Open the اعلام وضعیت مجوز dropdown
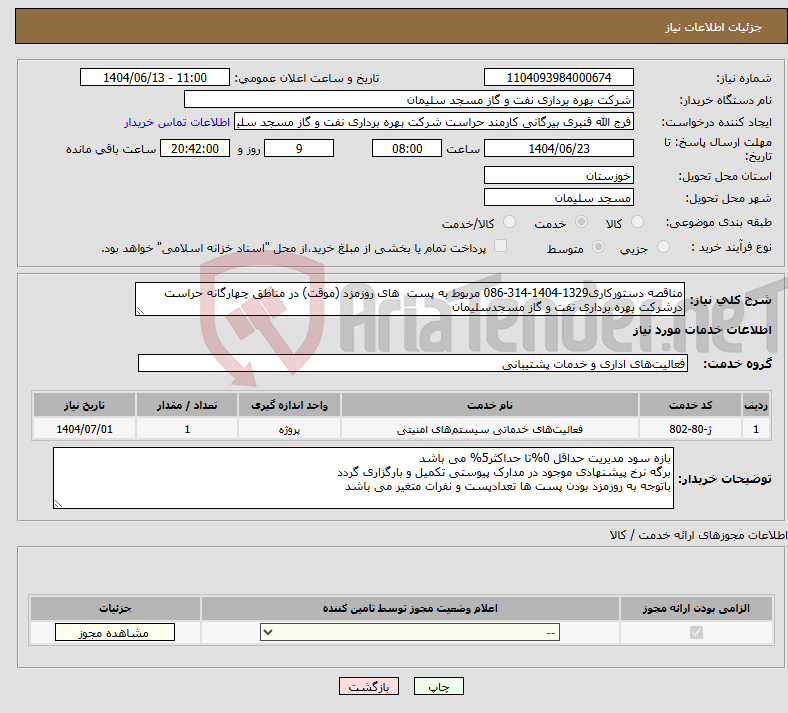Image resolution: width=788 pixels, height=713 pixels. [410, 633]
